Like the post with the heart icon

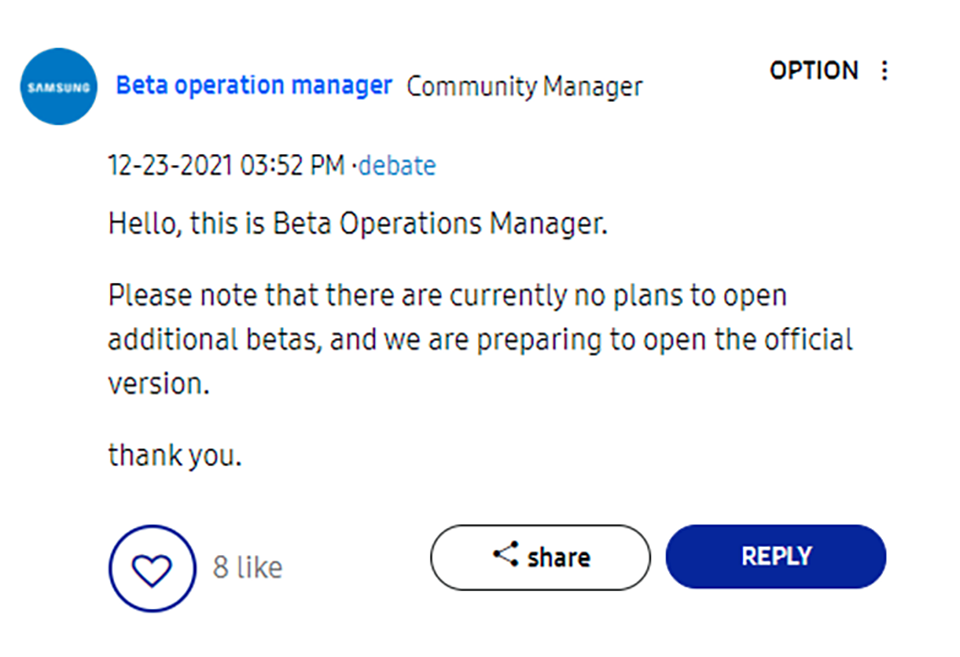coord(152,568)
